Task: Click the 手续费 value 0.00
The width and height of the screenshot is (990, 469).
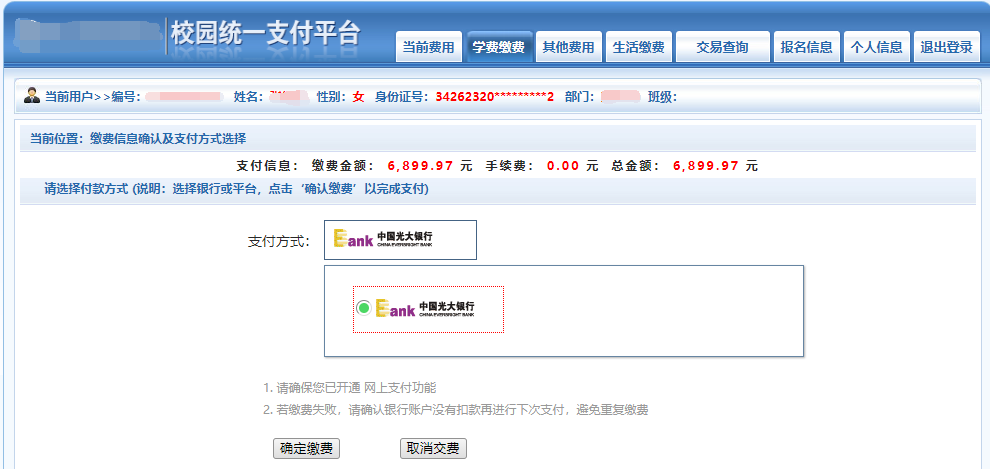Action: [563, 166]
